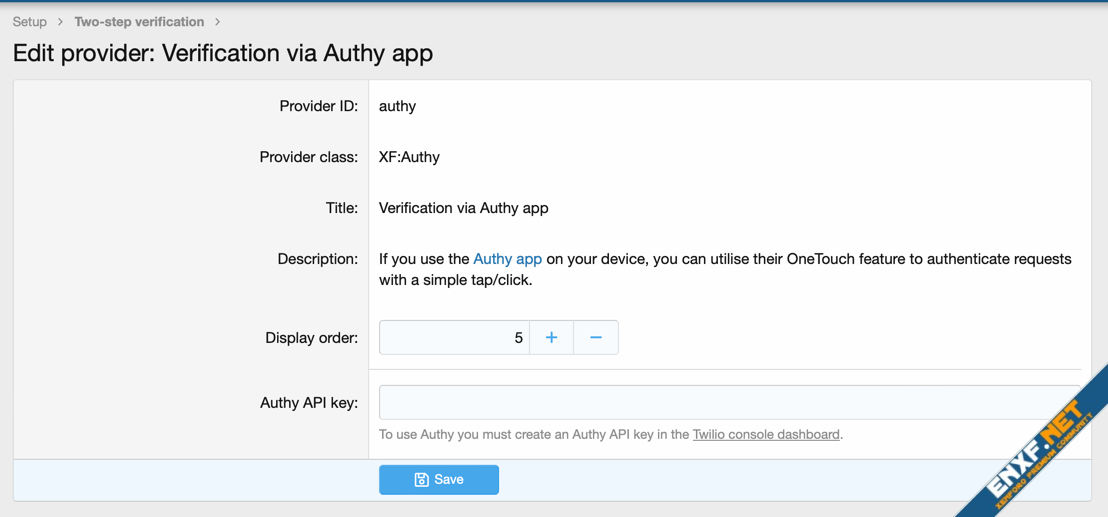
Task: Go to Two-step verification breadcrumb
Action: [139, 22]
